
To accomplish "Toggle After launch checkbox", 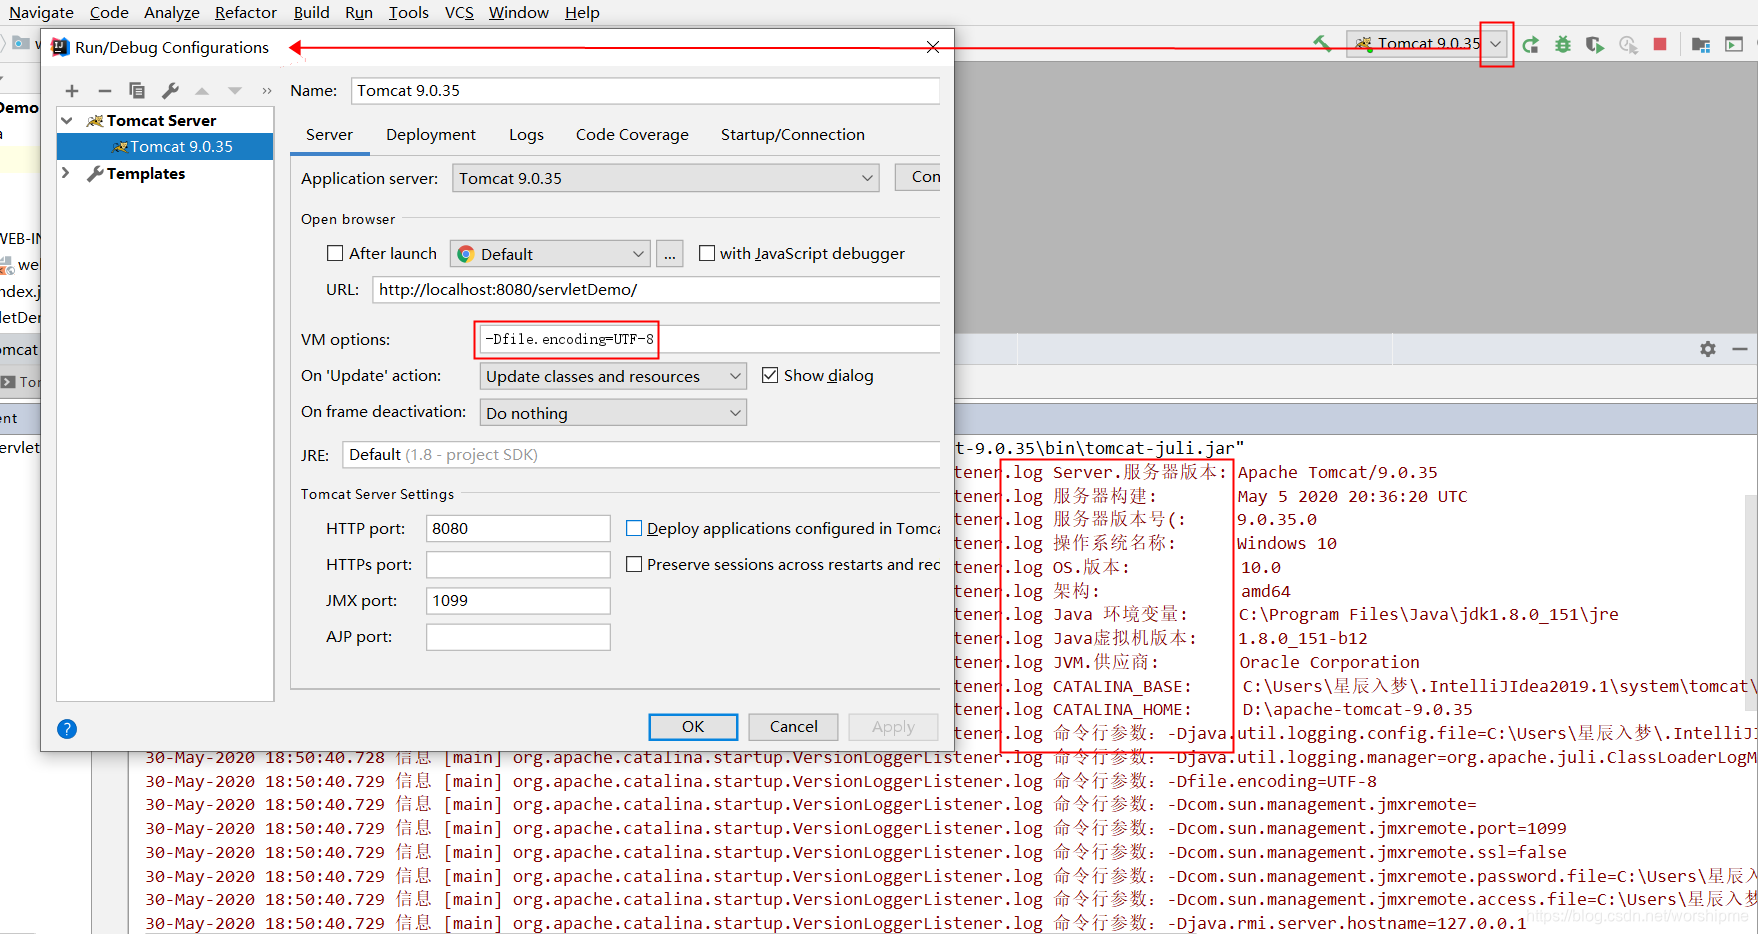I will pos(335,253).
